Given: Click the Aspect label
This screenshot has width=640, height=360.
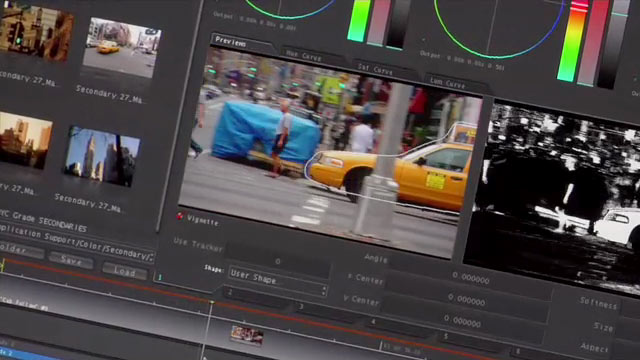Looking at the screenshot, I should [594, 347].
